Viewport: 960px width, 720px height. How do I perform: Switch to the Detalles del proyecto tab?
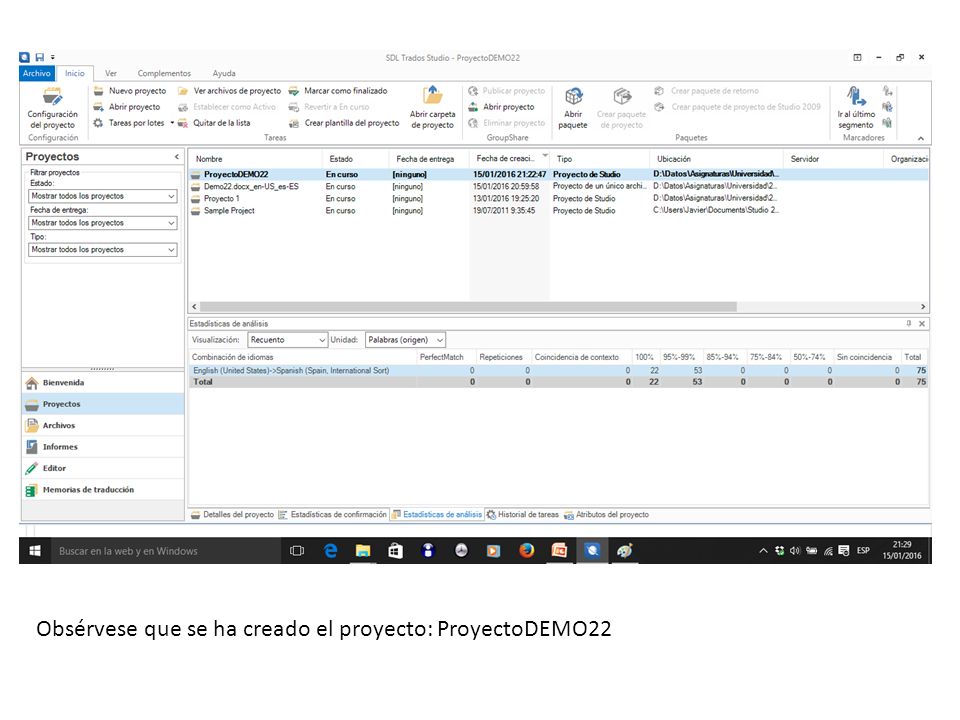pos(233,515)
